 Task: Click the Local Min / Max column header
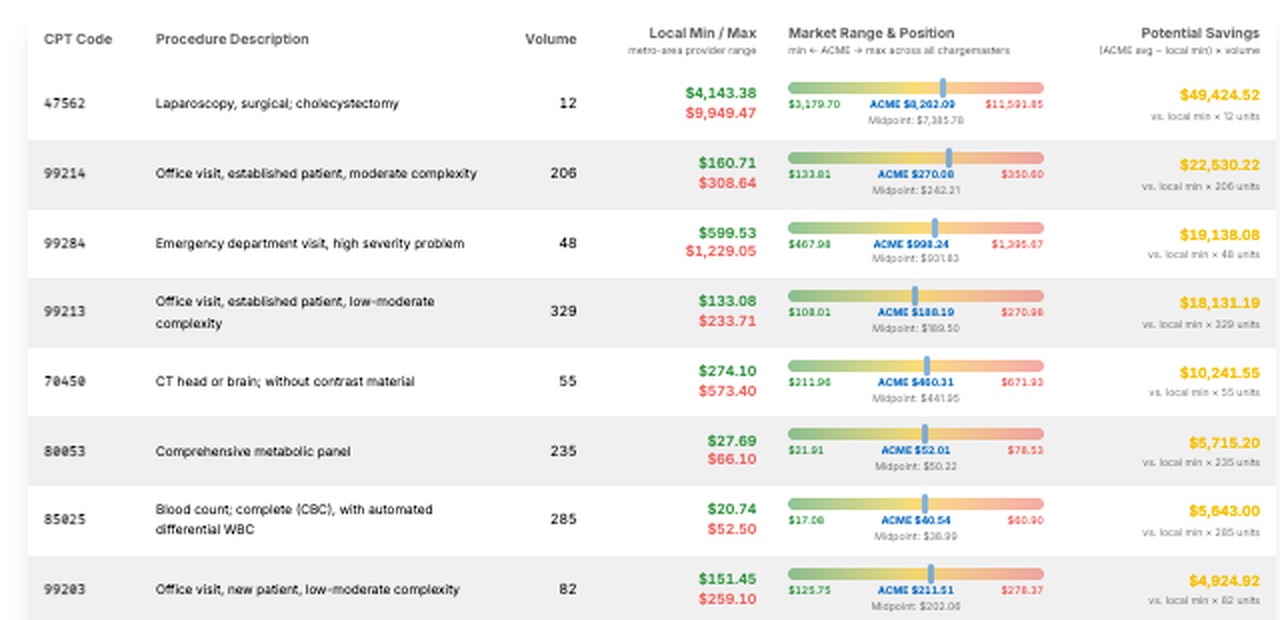[x=703, y=33]
